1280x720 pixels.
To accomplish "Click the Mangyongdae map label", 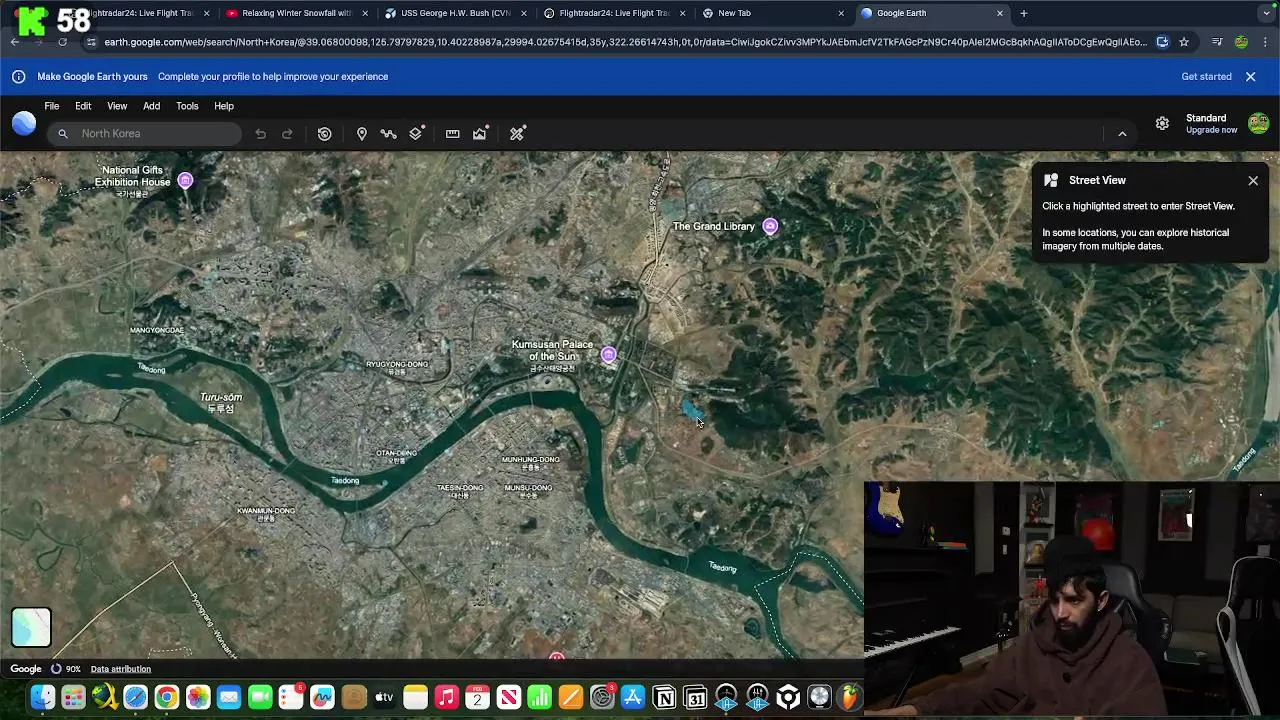I will (157, 330).
